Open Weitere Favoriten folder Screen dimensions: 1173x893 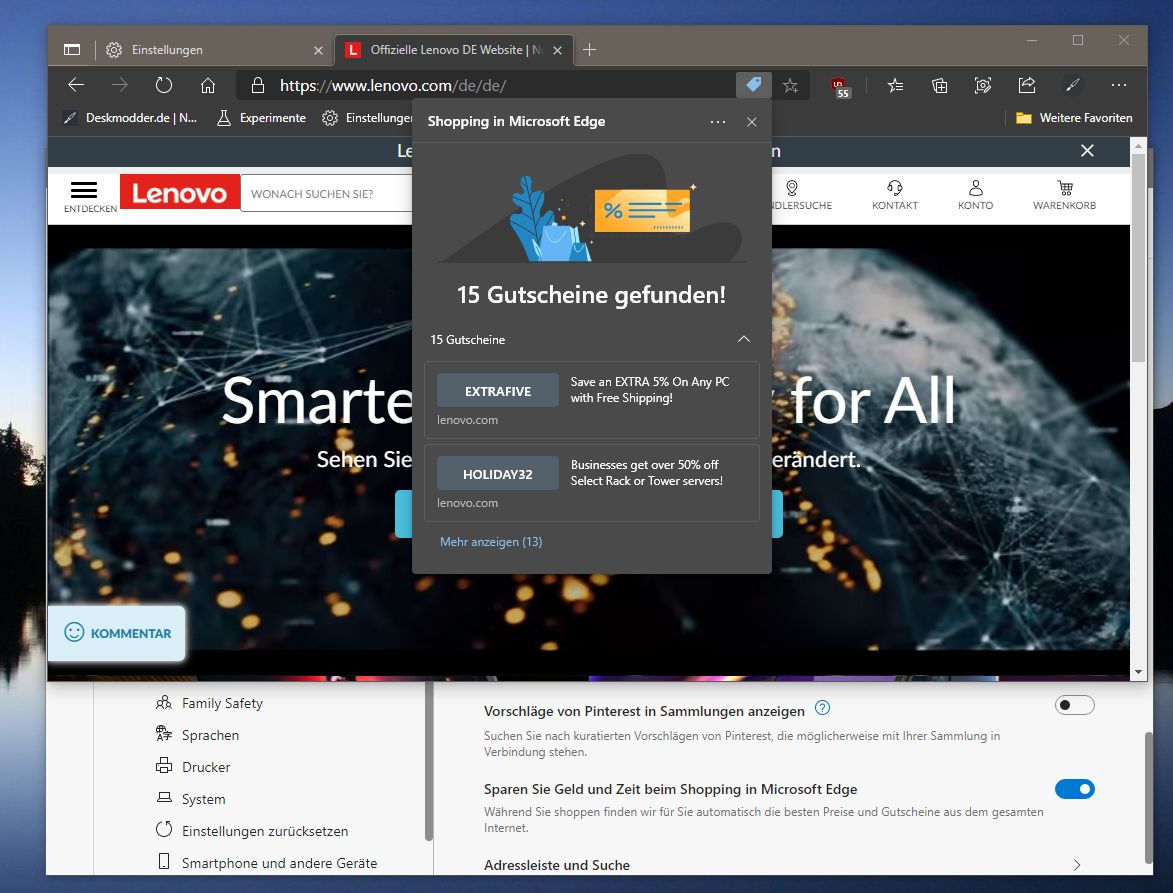pyautogui.click(x=1074, y=117)
